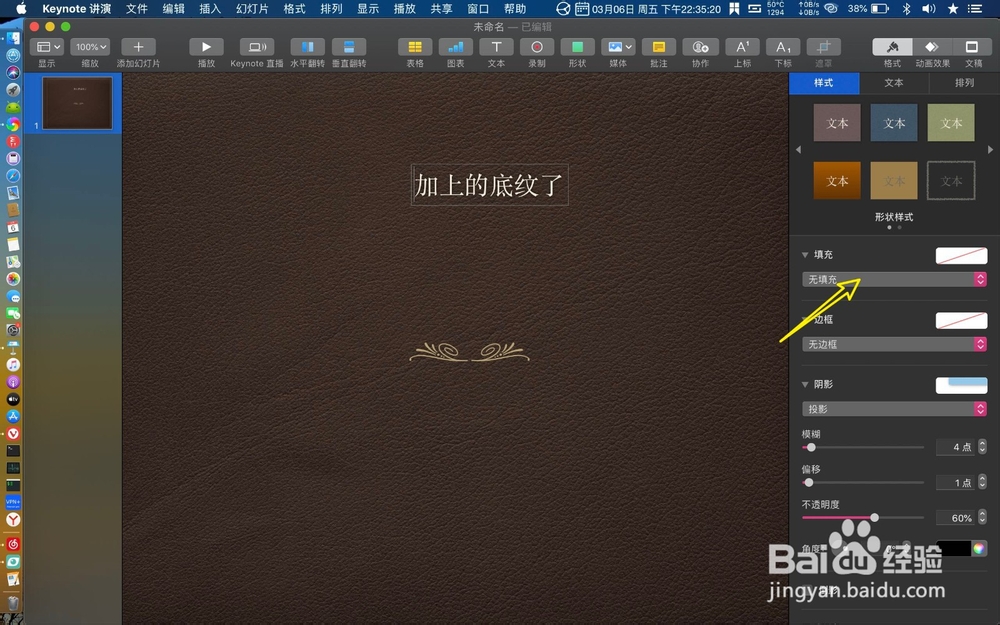Screen dimensions: 1000x625
Task: Go to previous shape styles page
Action: [798, 149]
